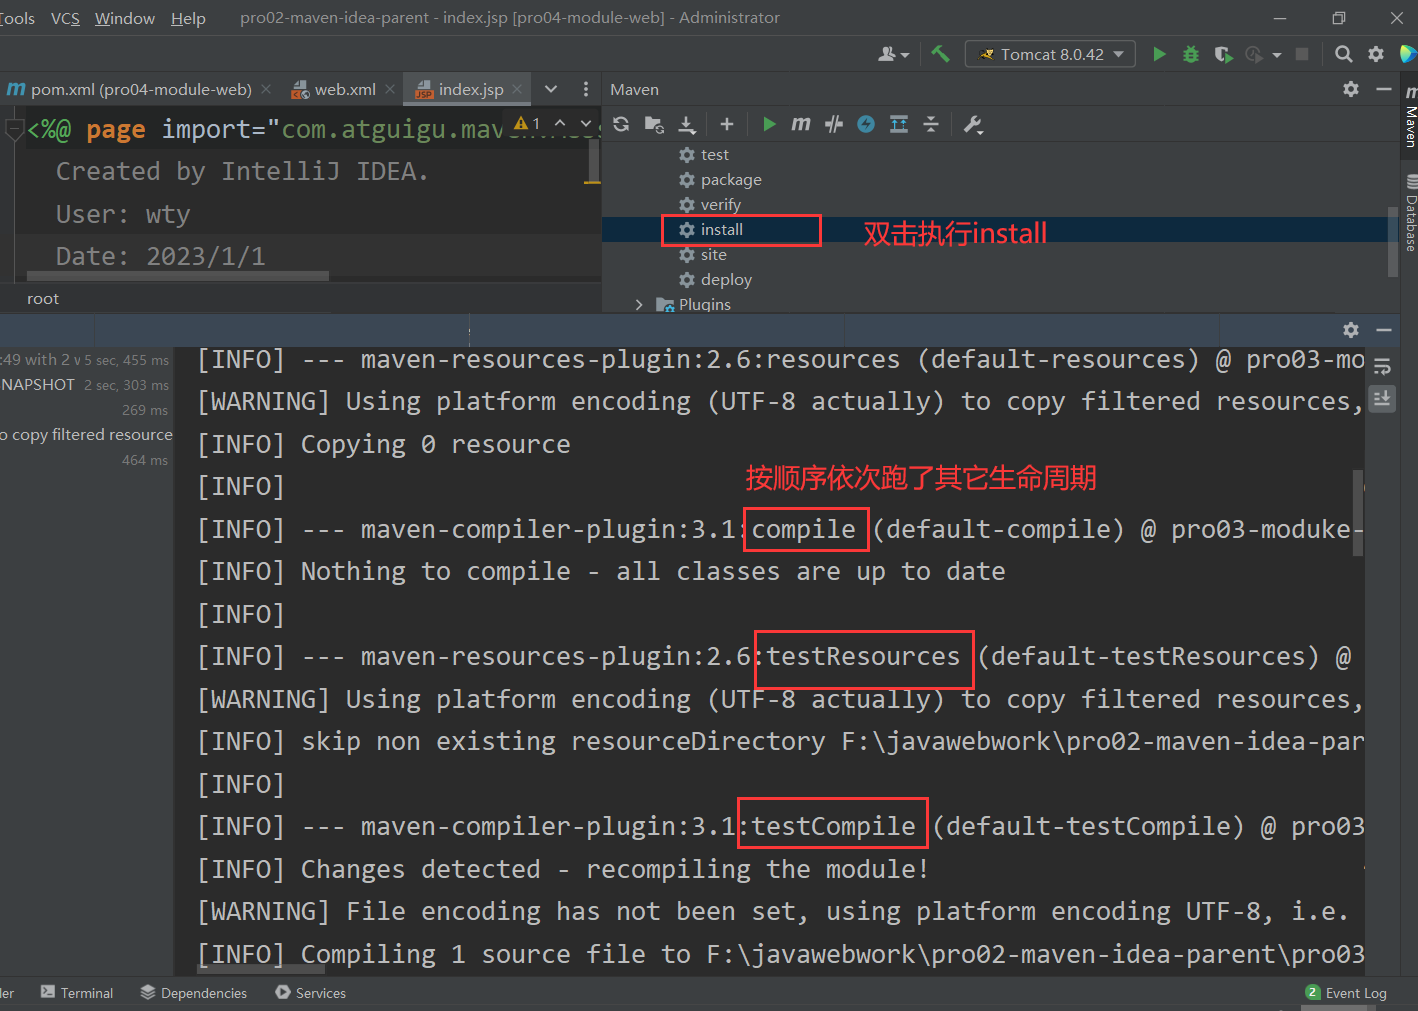Click the root breadcrumb in editor
The width and height of the screenshot is (1418, 1011).
click(x=43, y=298)
